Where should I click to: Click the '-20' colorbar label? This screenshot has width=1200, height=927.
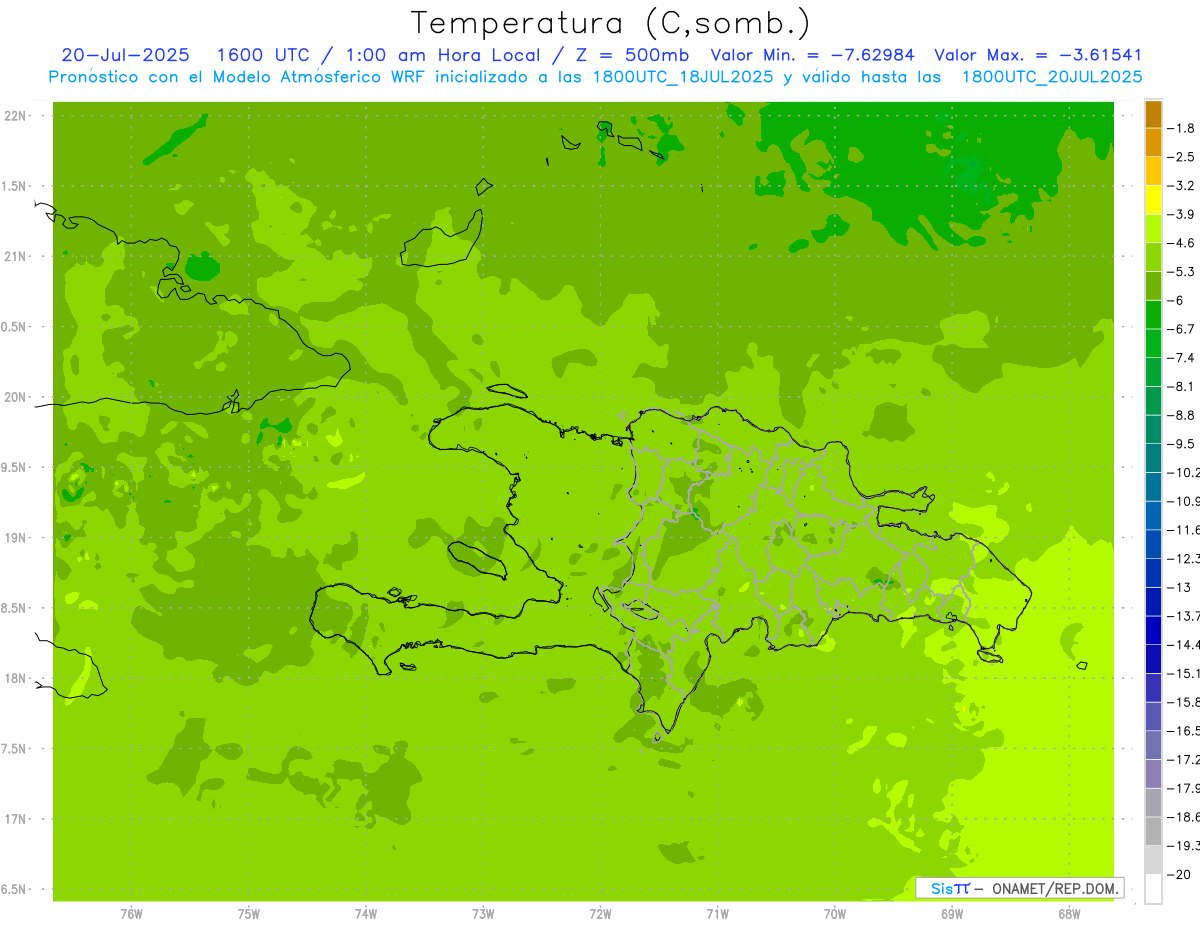[1180, 874]
